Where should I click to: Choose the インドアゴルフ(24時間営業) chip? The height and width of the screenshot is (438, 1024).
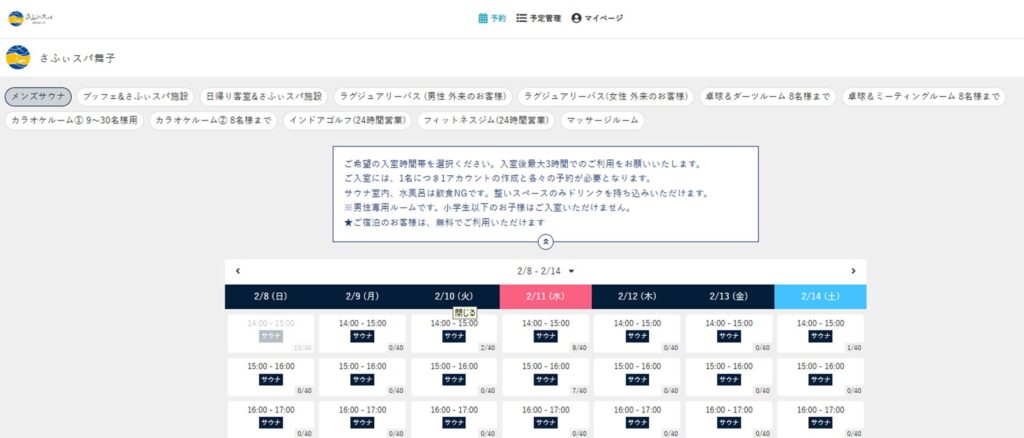[x=346, y=121]
